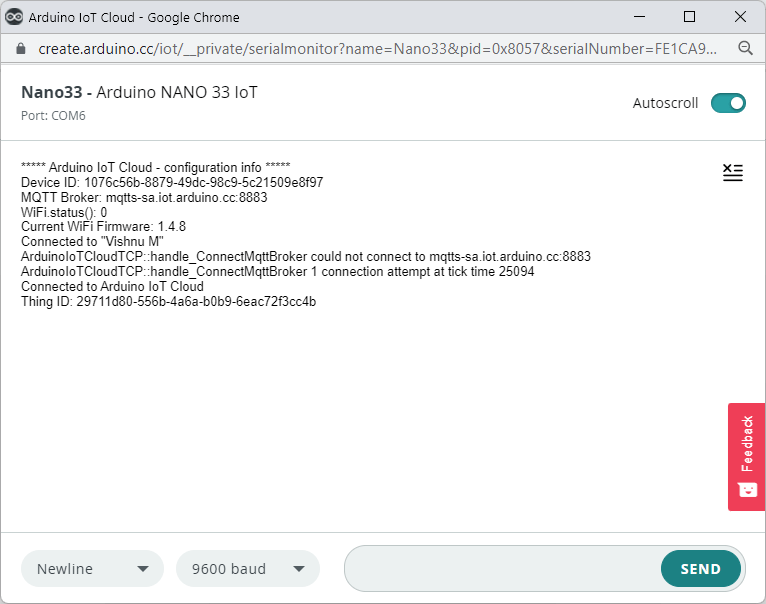Viewport: 766px width, 604px height.
Task: Send the serial message with SEND
Action: click(701, 569)
